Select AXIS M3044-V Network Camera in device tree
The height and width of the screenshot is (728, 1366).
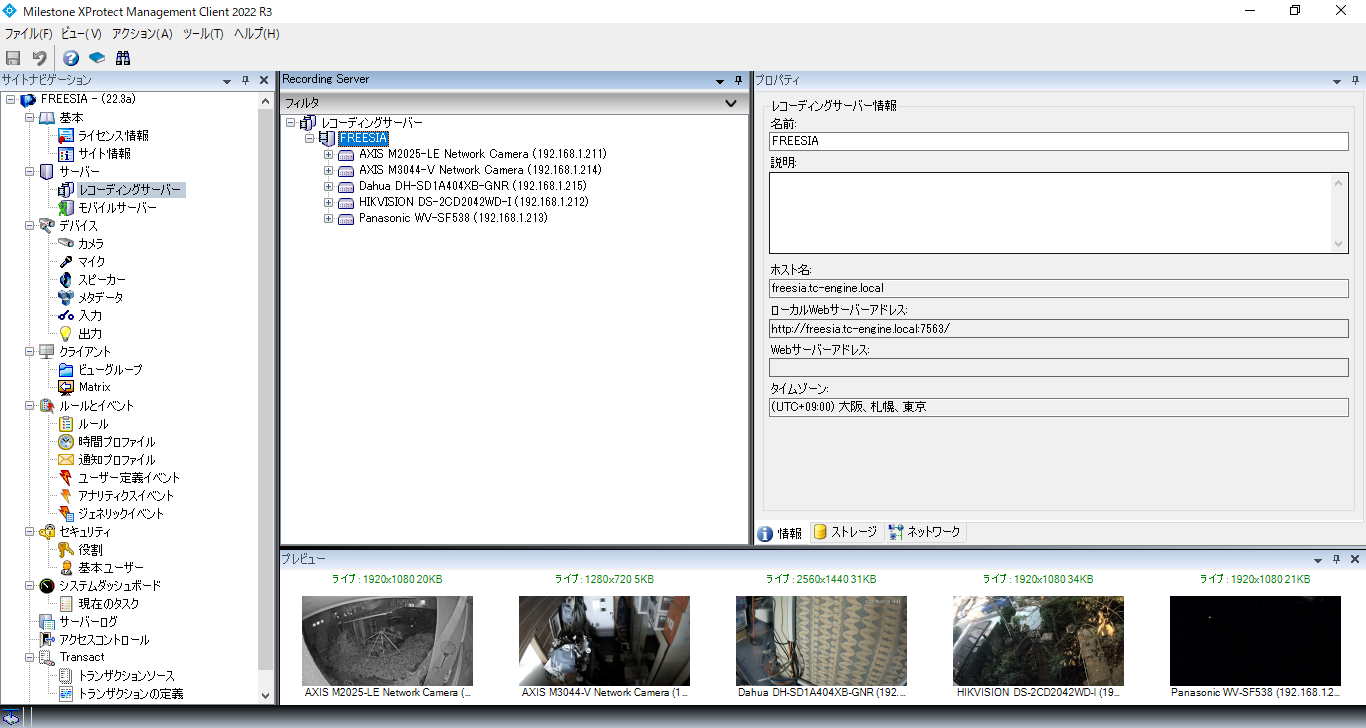point(480,170)
